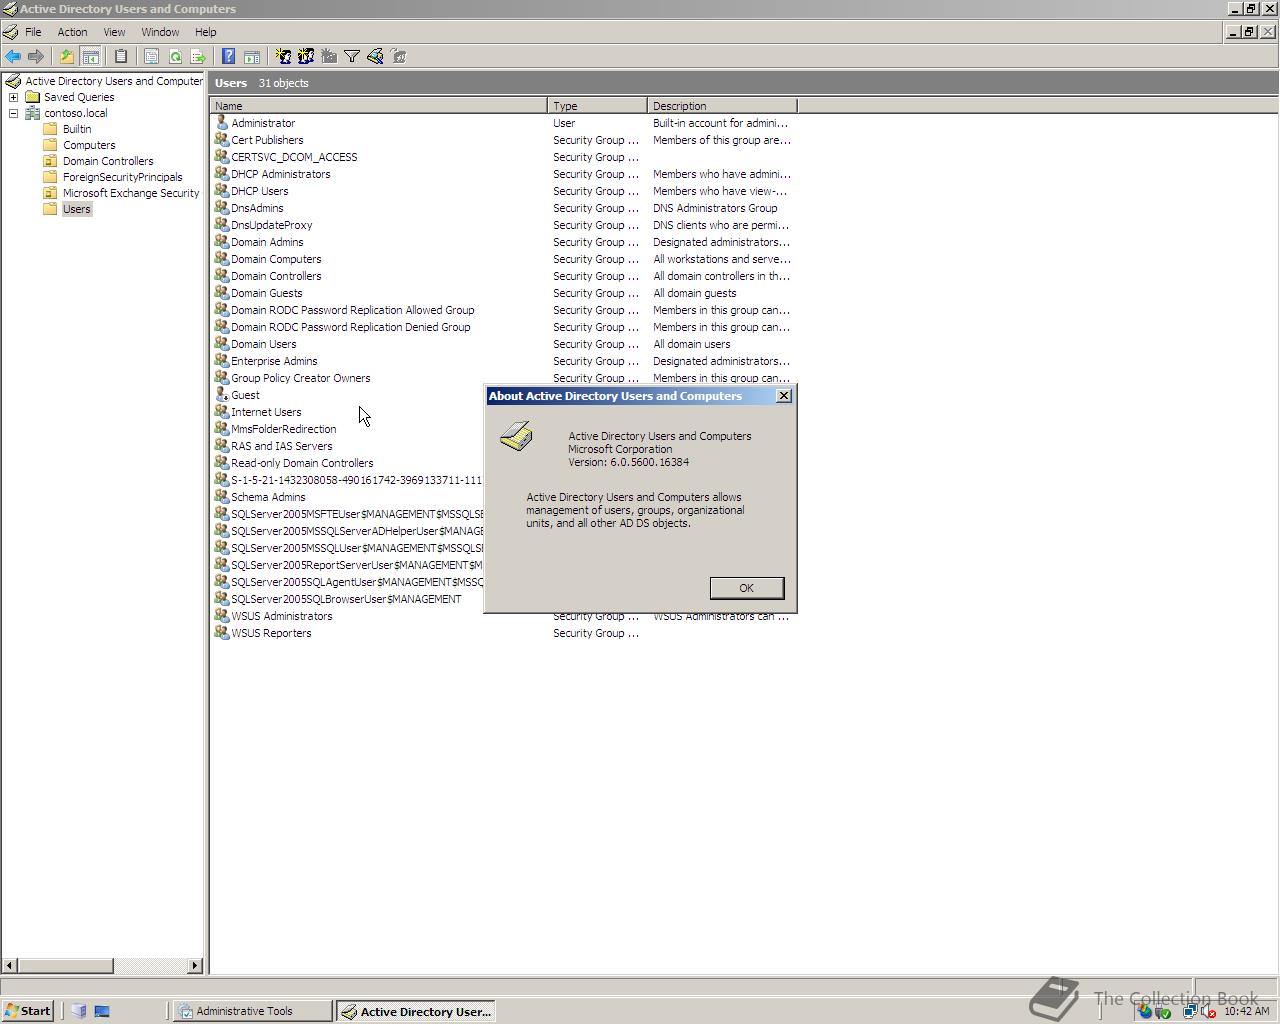
Task: Click the Export List toolbar icon
Action: click(x=198, y=57)
